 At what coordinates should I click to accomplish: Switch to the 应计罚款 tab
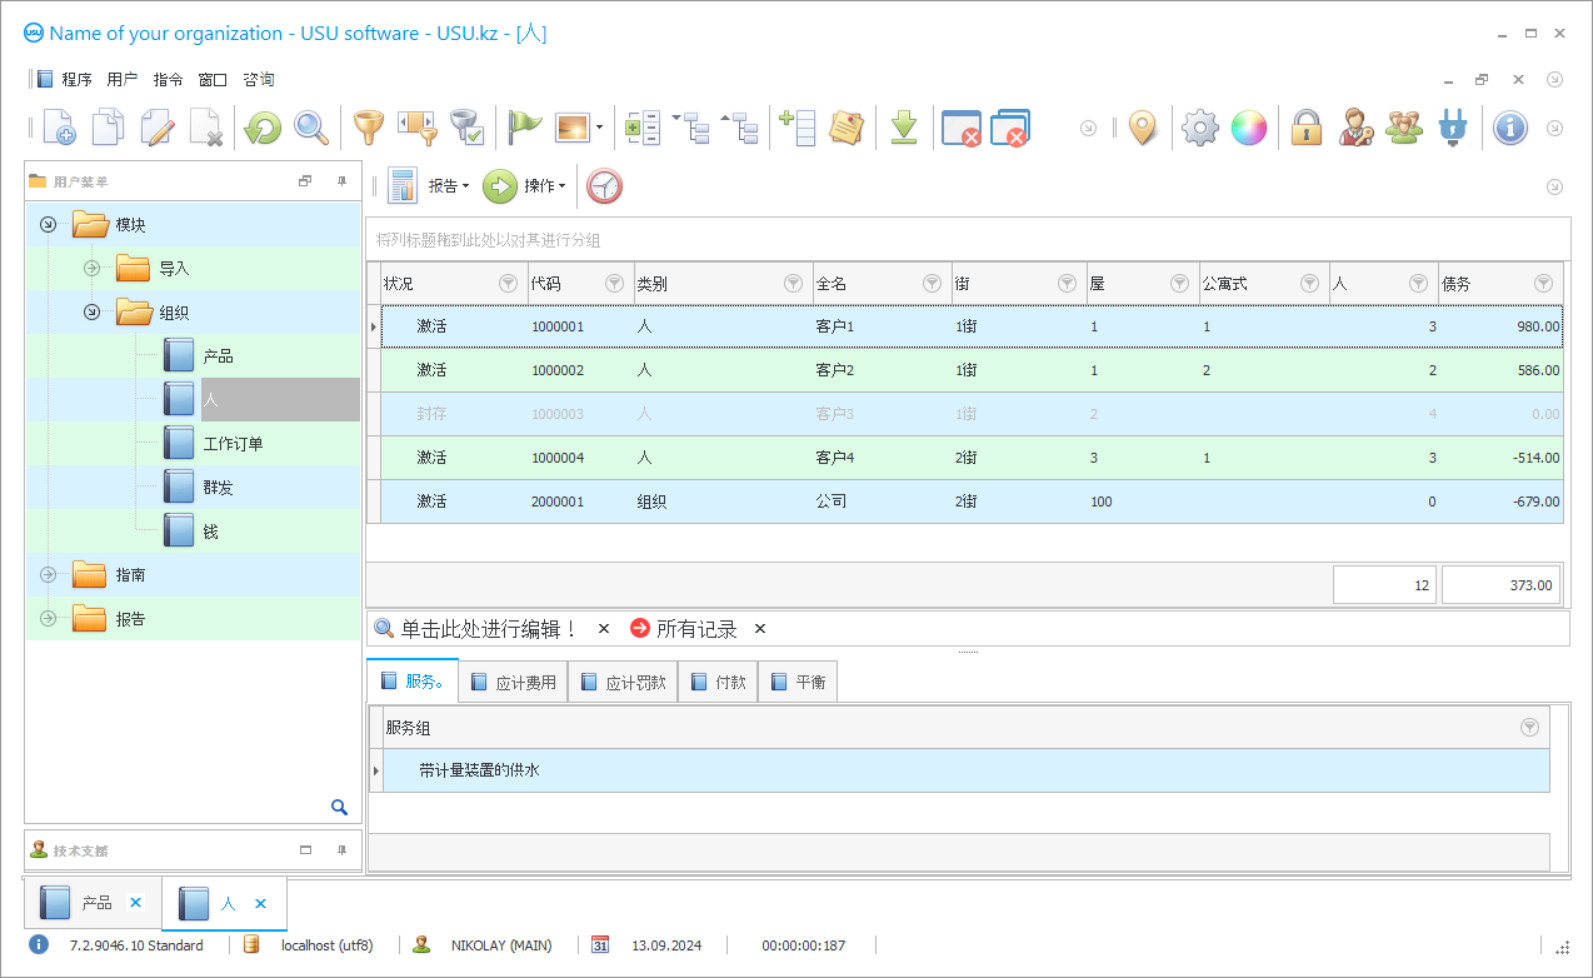(624, 682)
